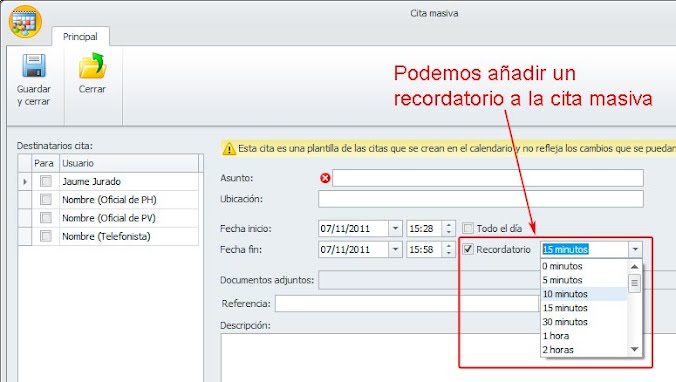676x382 pixels.
Task: Choose 5 minutos from reminder list
Action: pos(584,280)
